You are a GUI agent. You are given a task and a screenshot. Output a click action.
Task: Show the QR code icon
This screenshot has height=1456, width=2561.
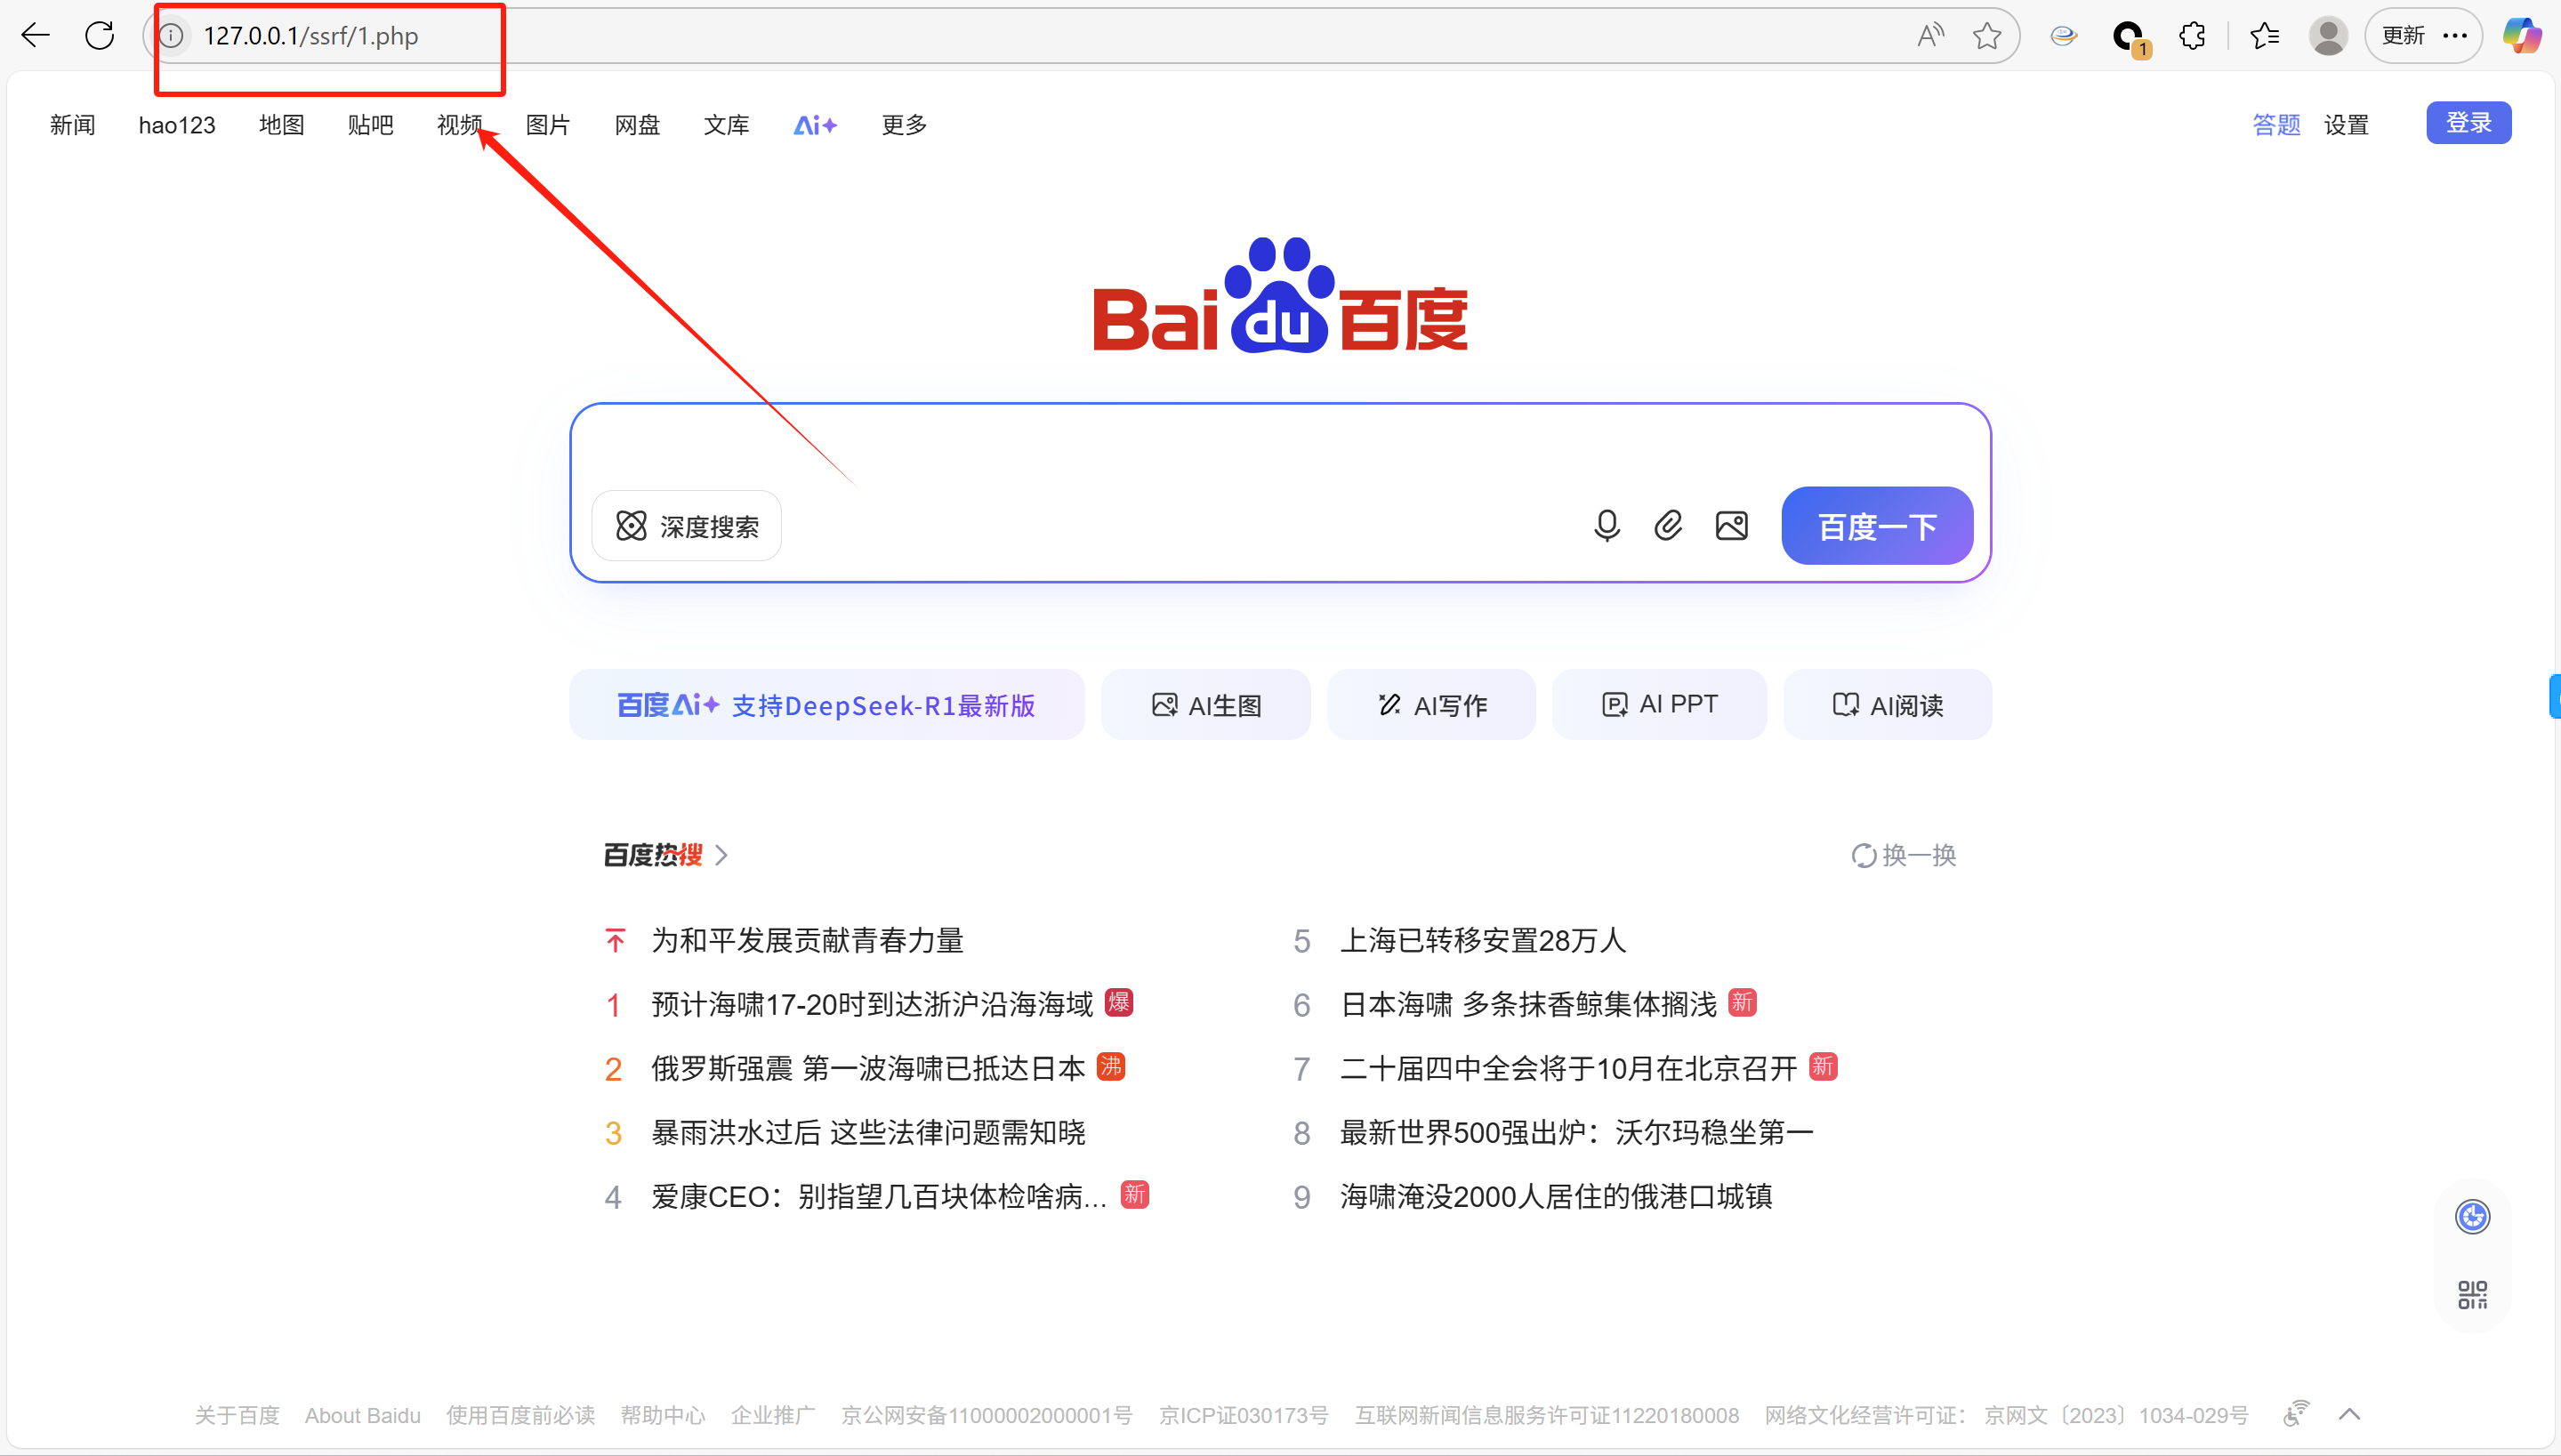click(2473, 1295)
